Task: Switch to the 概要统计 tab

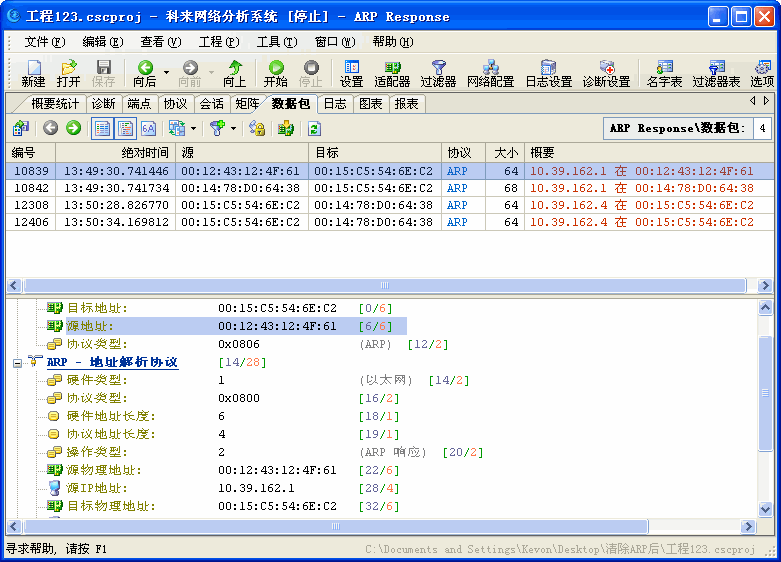Action: tap(55, 104)
